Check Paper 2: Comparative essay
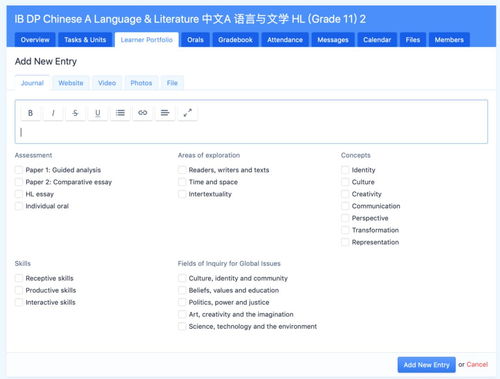The width and height of the screenshot is (500, 379). [x=19, y=182]
